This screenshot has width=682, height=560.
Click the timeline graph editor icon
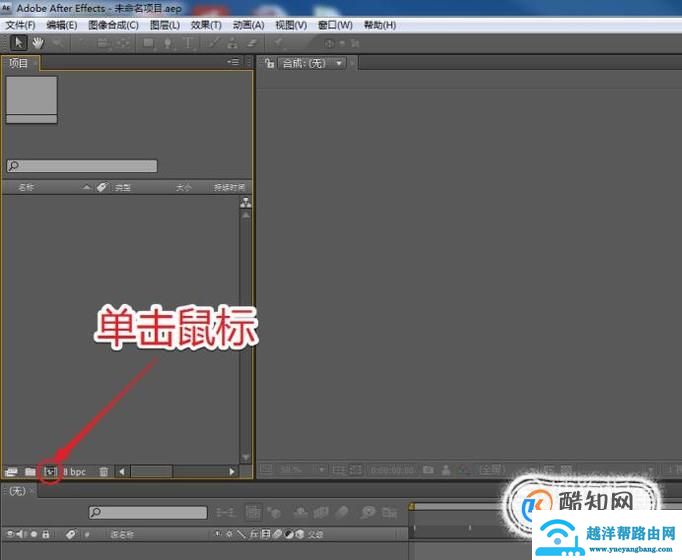pos(390,513)
